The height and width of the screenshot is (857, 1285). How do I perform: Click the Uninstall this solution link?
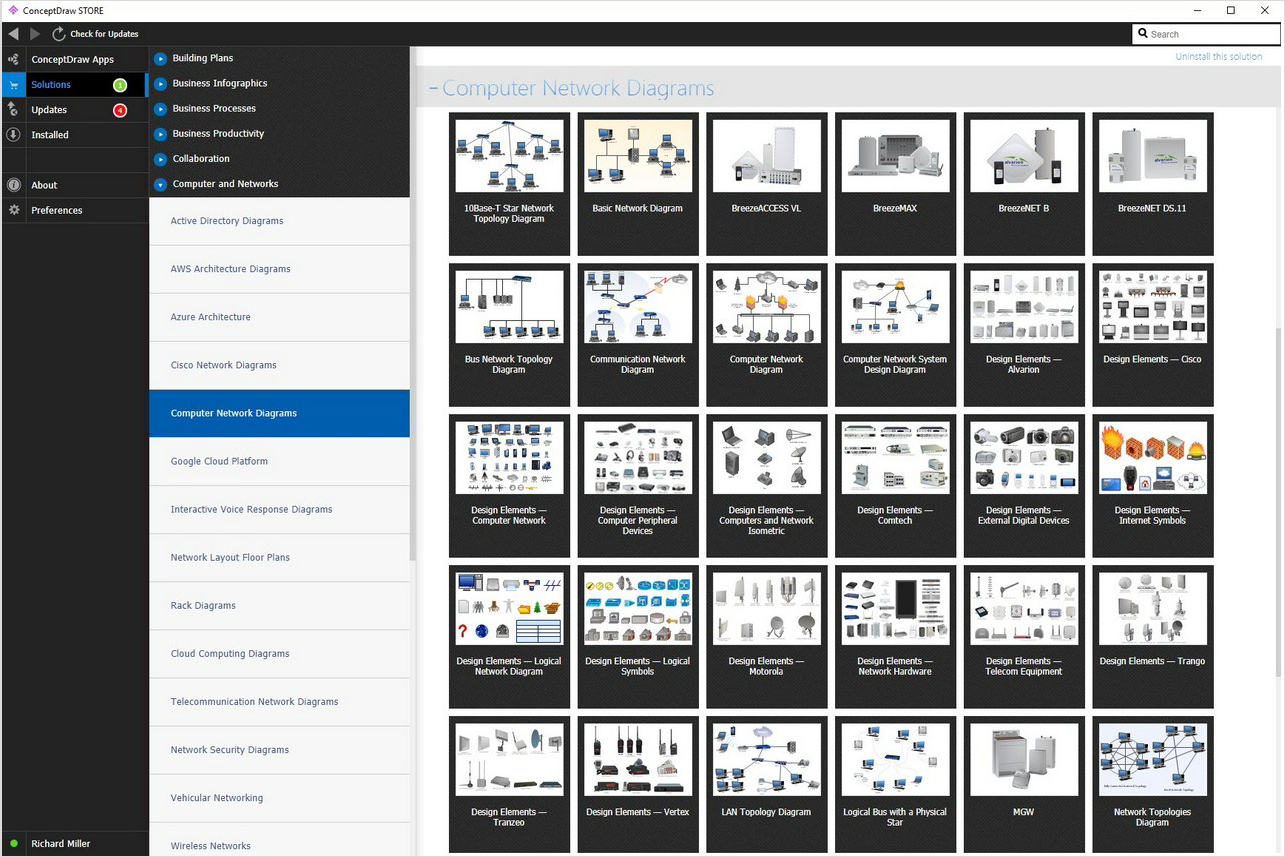(x=1218, y=57)
